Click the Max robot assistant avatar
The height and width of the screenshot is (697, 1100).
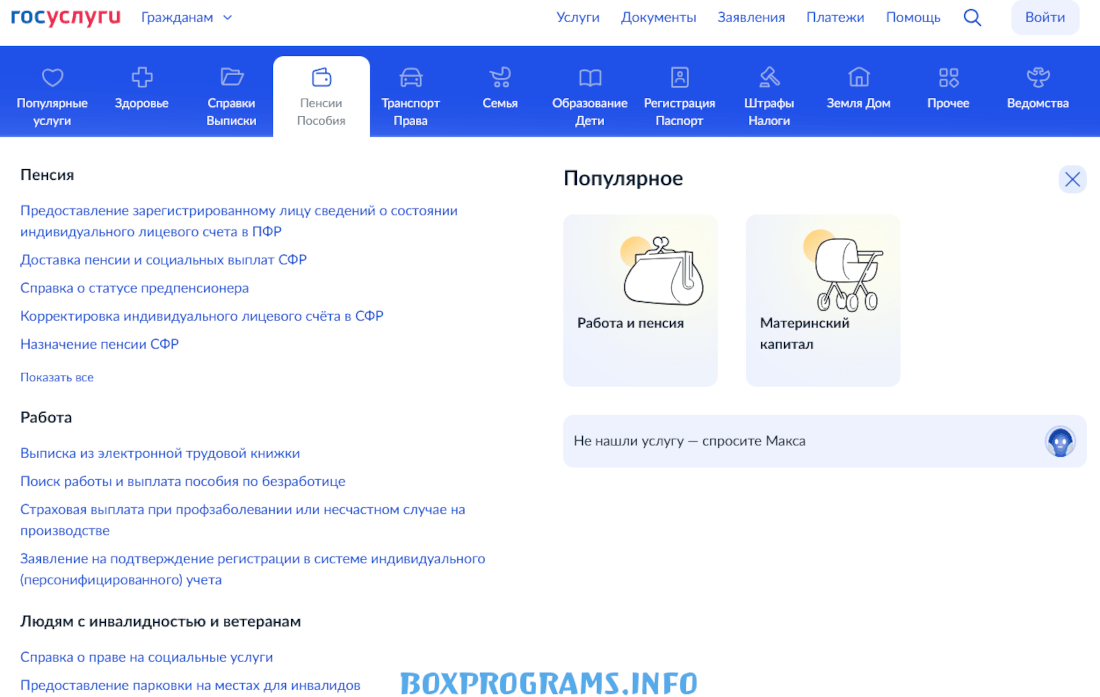(x=1060, y=442)
